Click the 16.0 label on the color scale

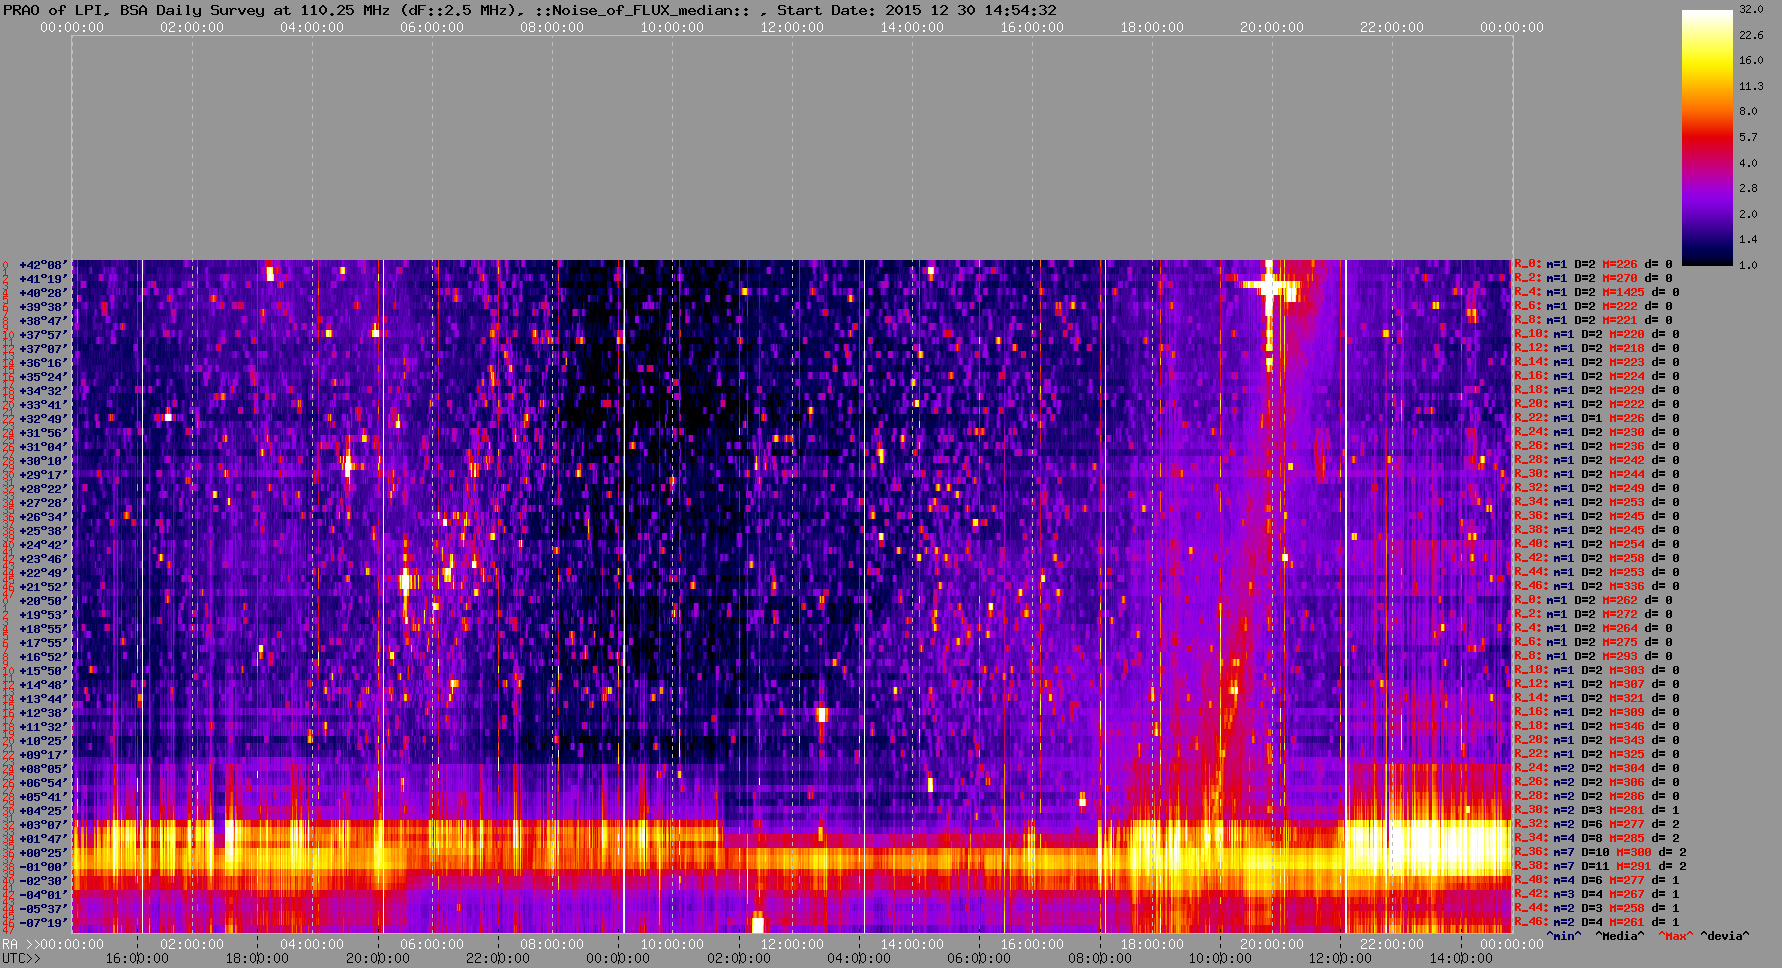[1751, 60]
